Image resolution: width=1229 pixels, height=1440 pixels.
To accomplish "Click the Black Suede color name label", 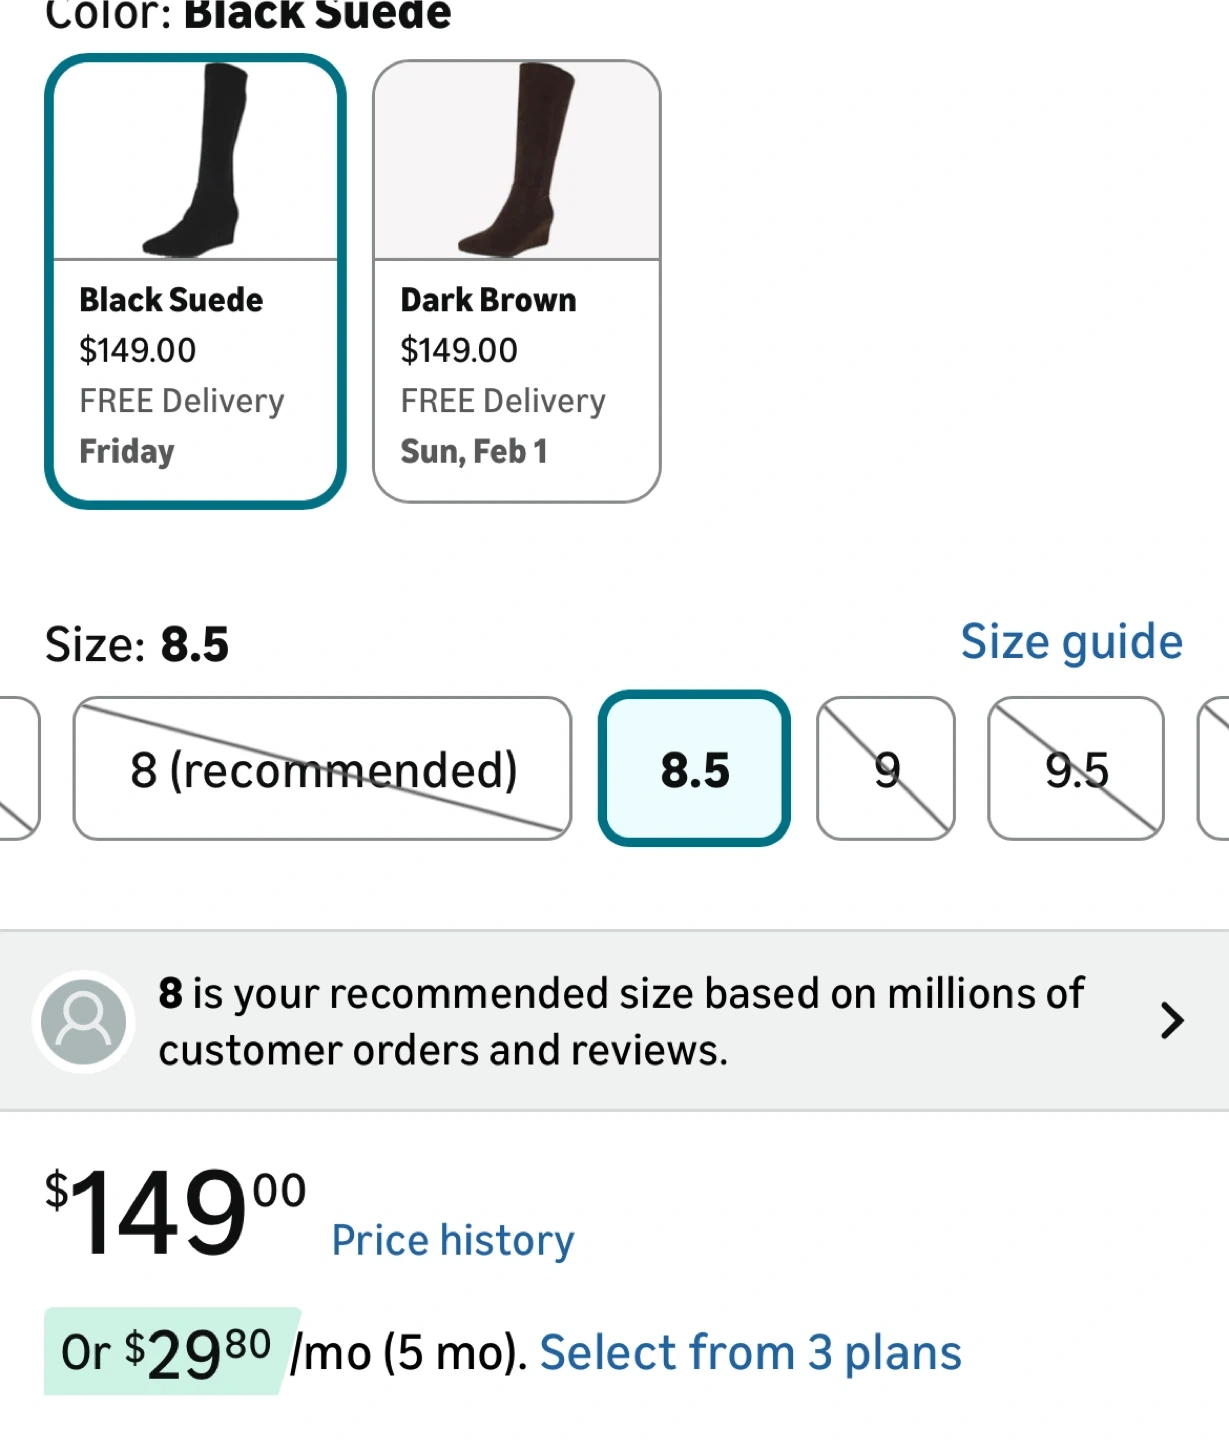I will (x=171, y=300).
